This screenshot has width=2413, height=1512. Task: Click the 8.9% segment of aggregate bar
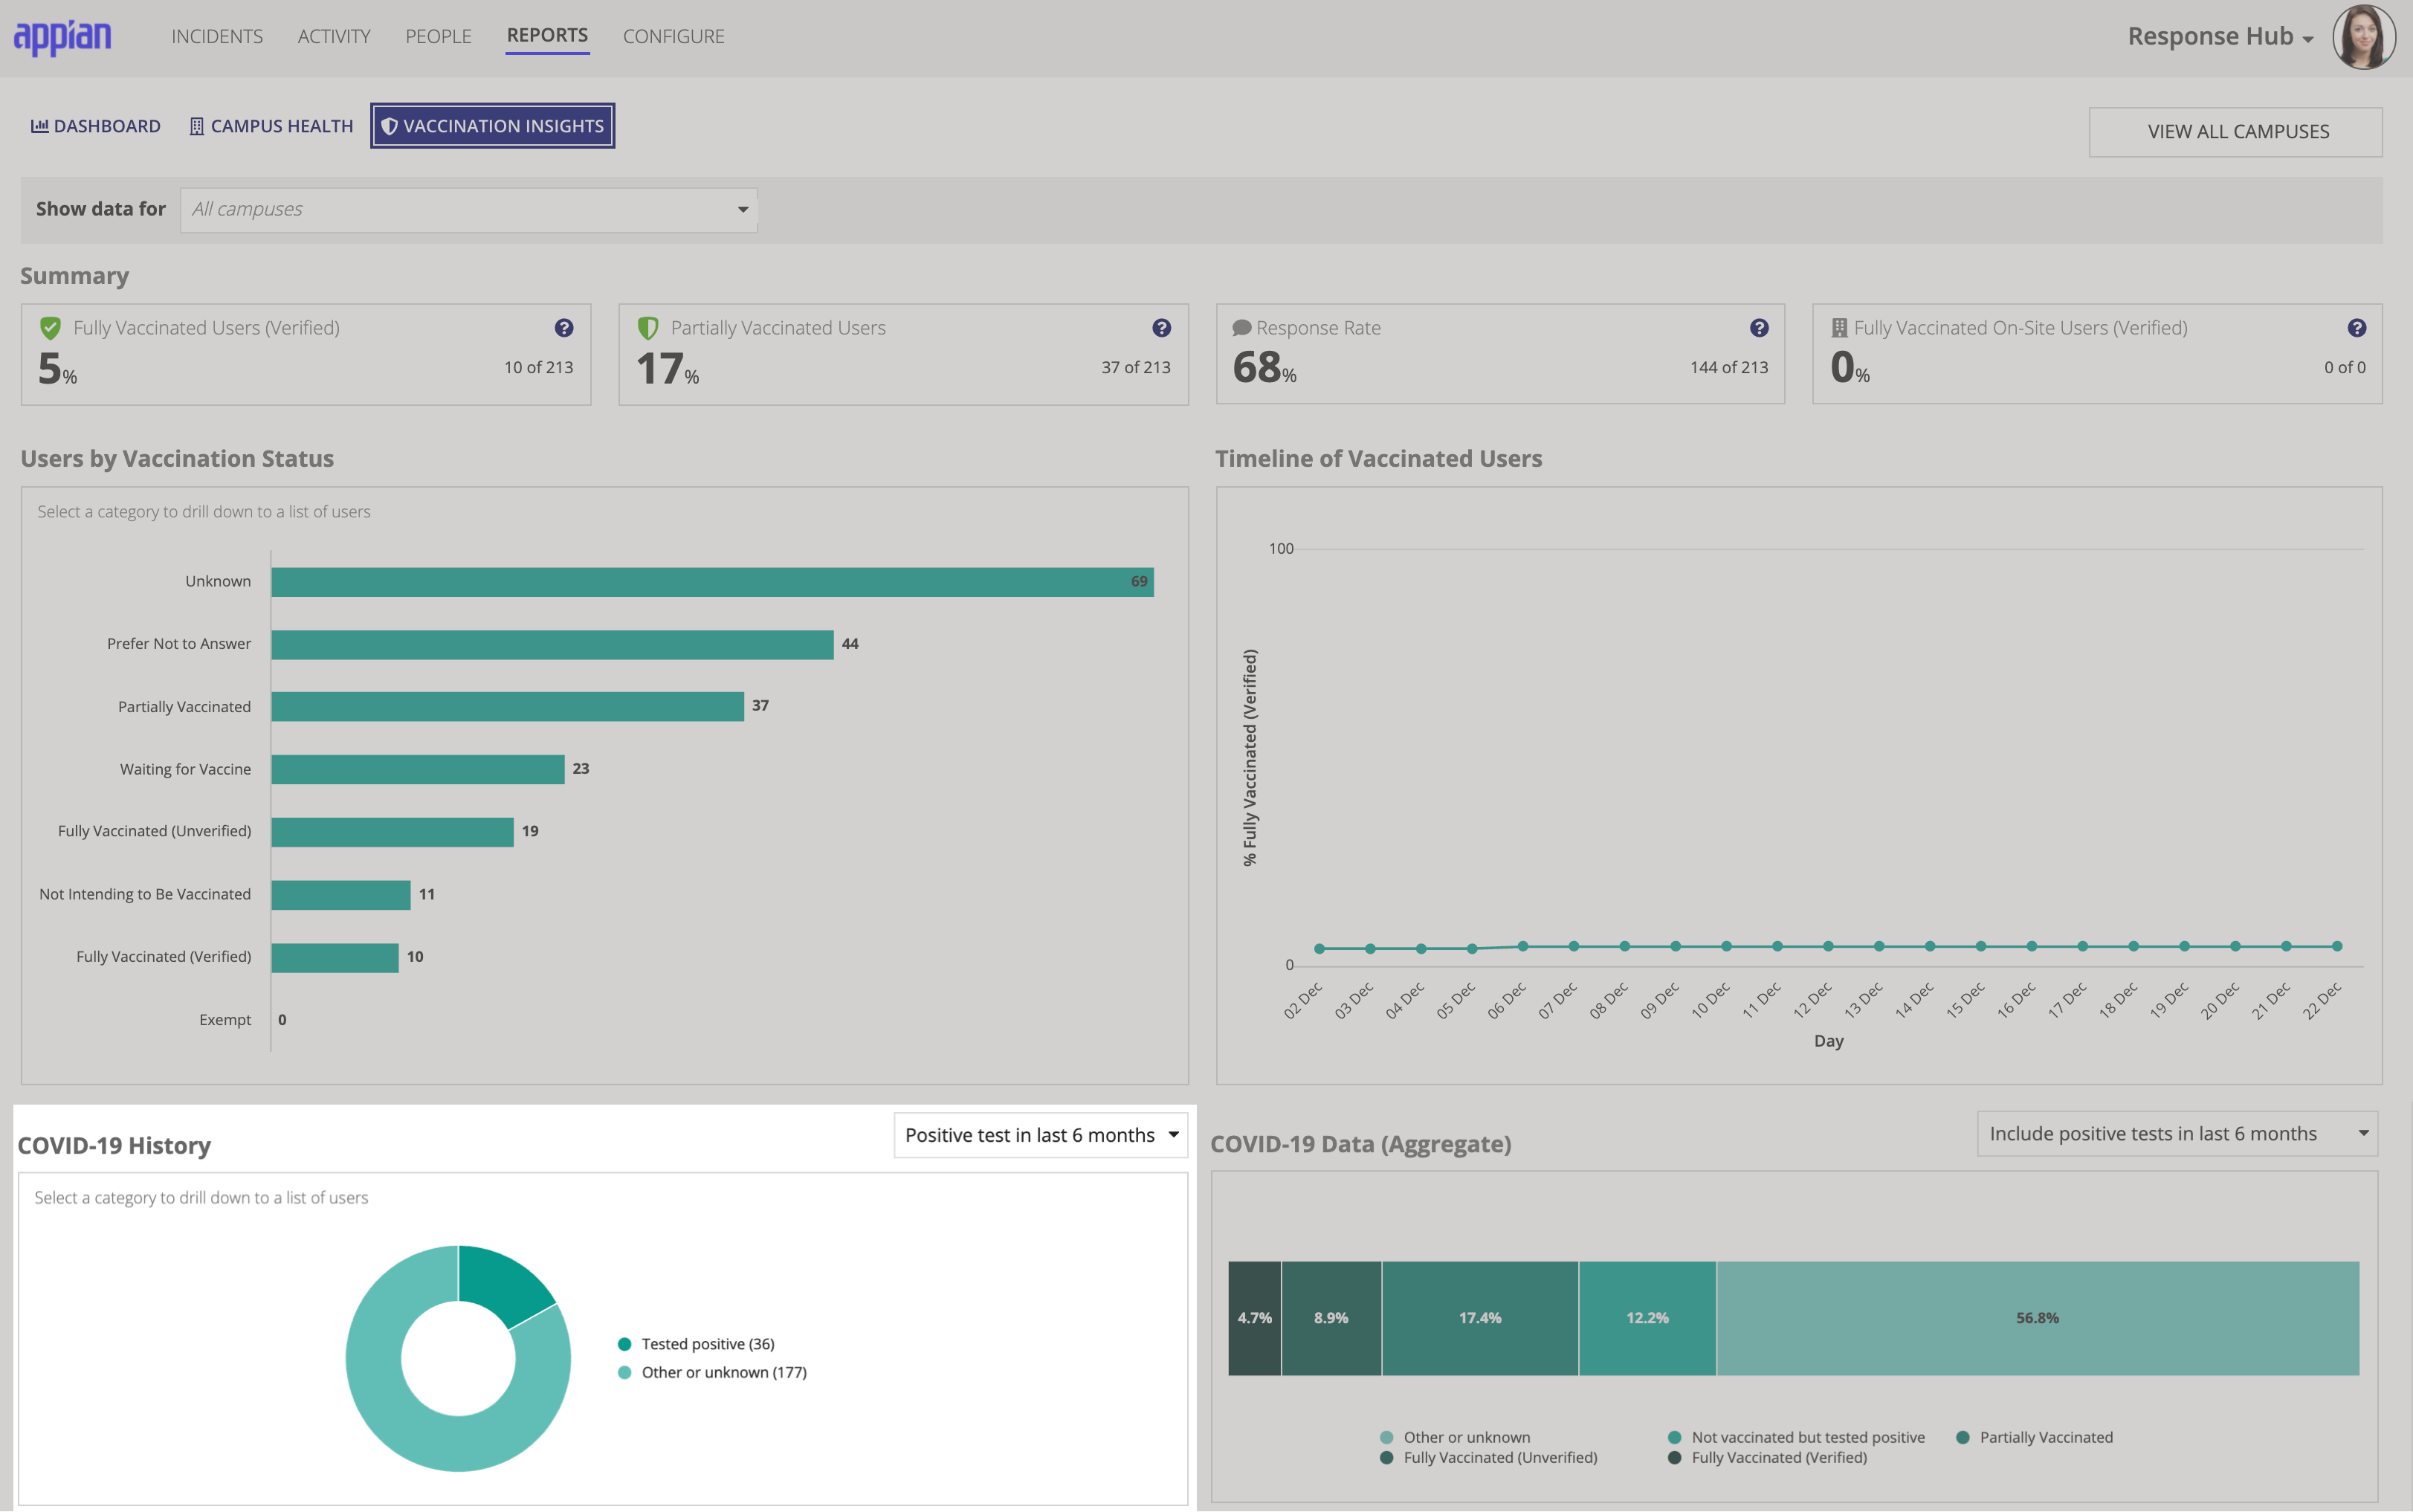coord(1331,1318)
